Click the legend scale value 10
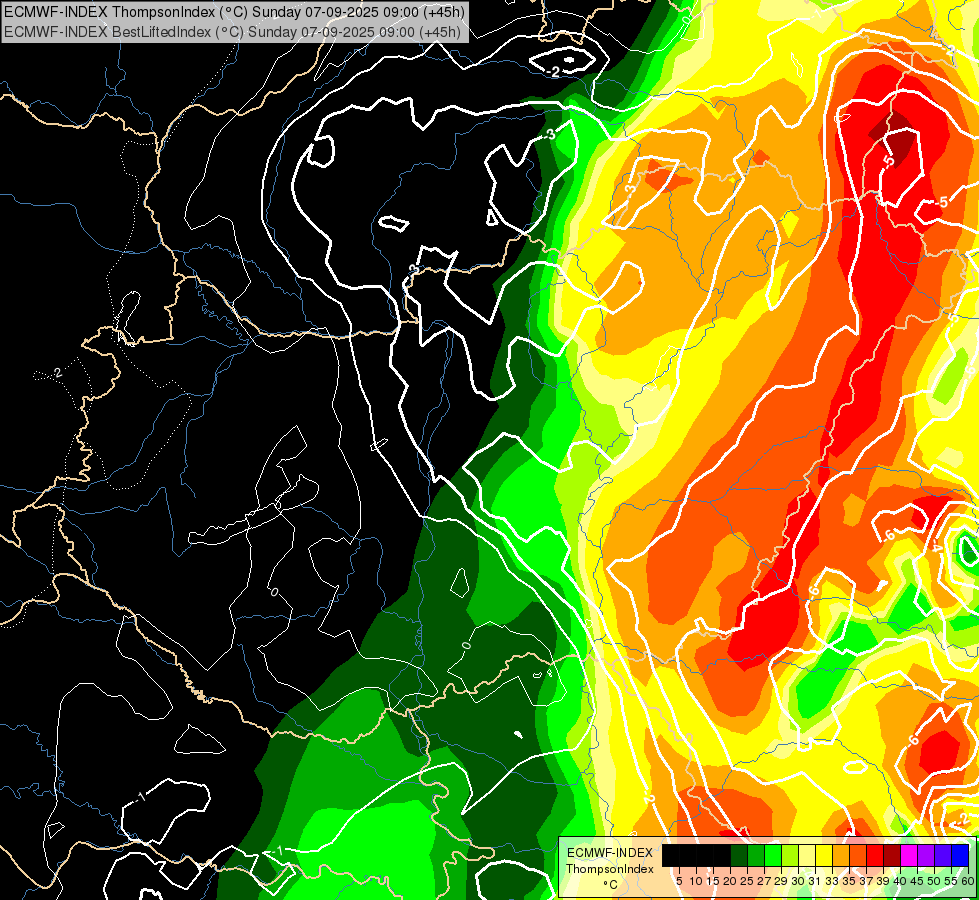Screen dimensions: 979x900 pos(696,881)
